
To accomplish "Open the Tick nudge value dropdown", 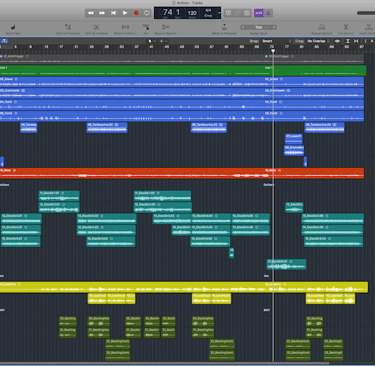I will (x=259, y=27).
